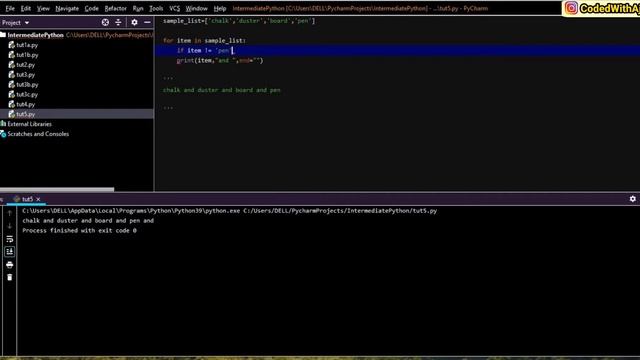Click 'Process finished with exit code 0' text
Image resolution: width=640 pixels, height=360 pixels.
pos(79,230)
